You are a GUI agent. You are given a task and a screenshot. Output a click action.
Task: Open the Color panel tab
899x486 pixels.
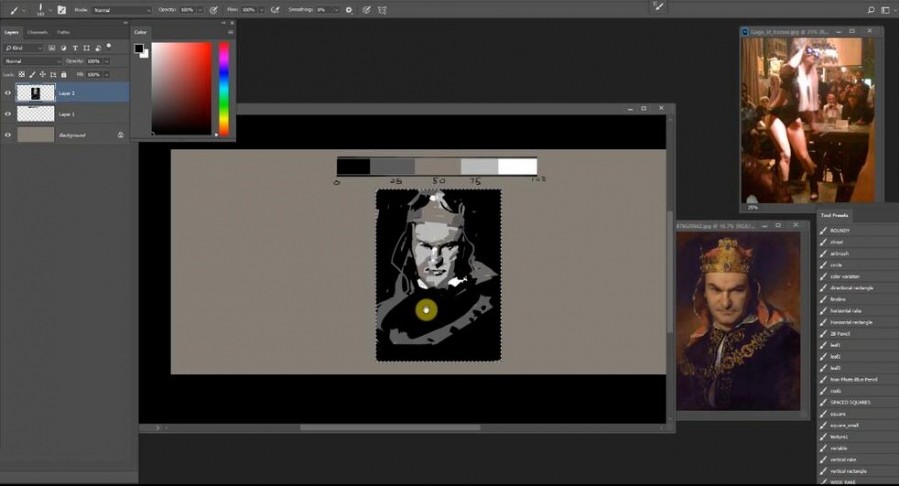(x=140, y=32)
